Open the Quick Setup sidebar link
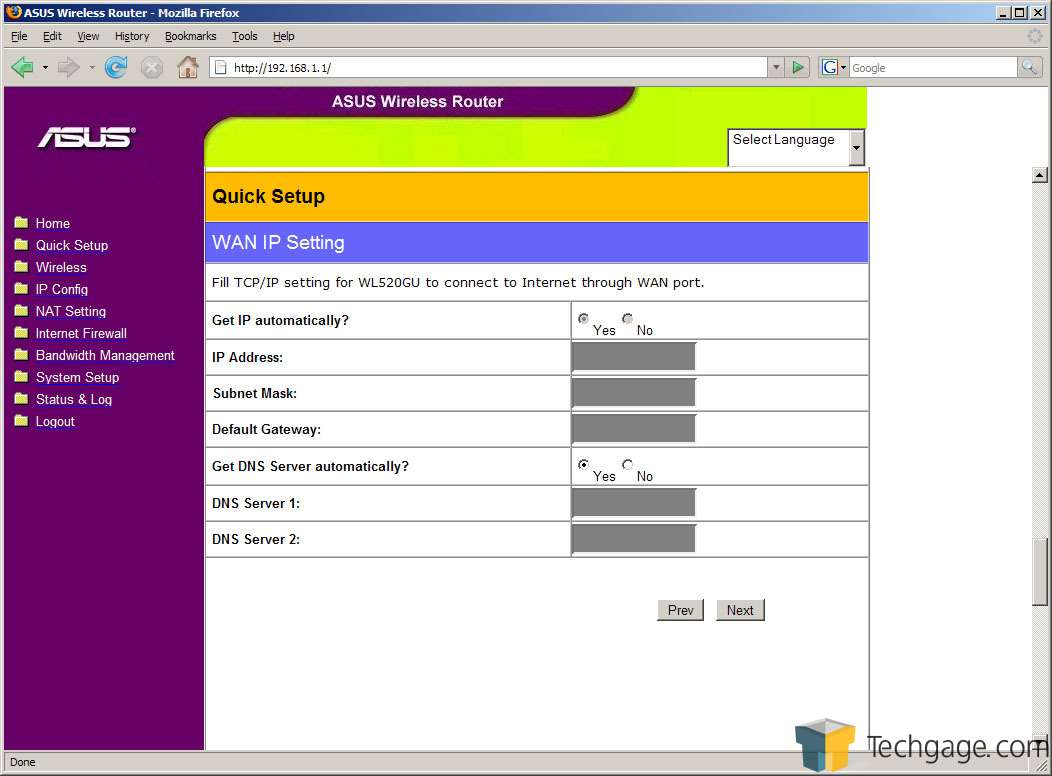 tap(72, 245)
